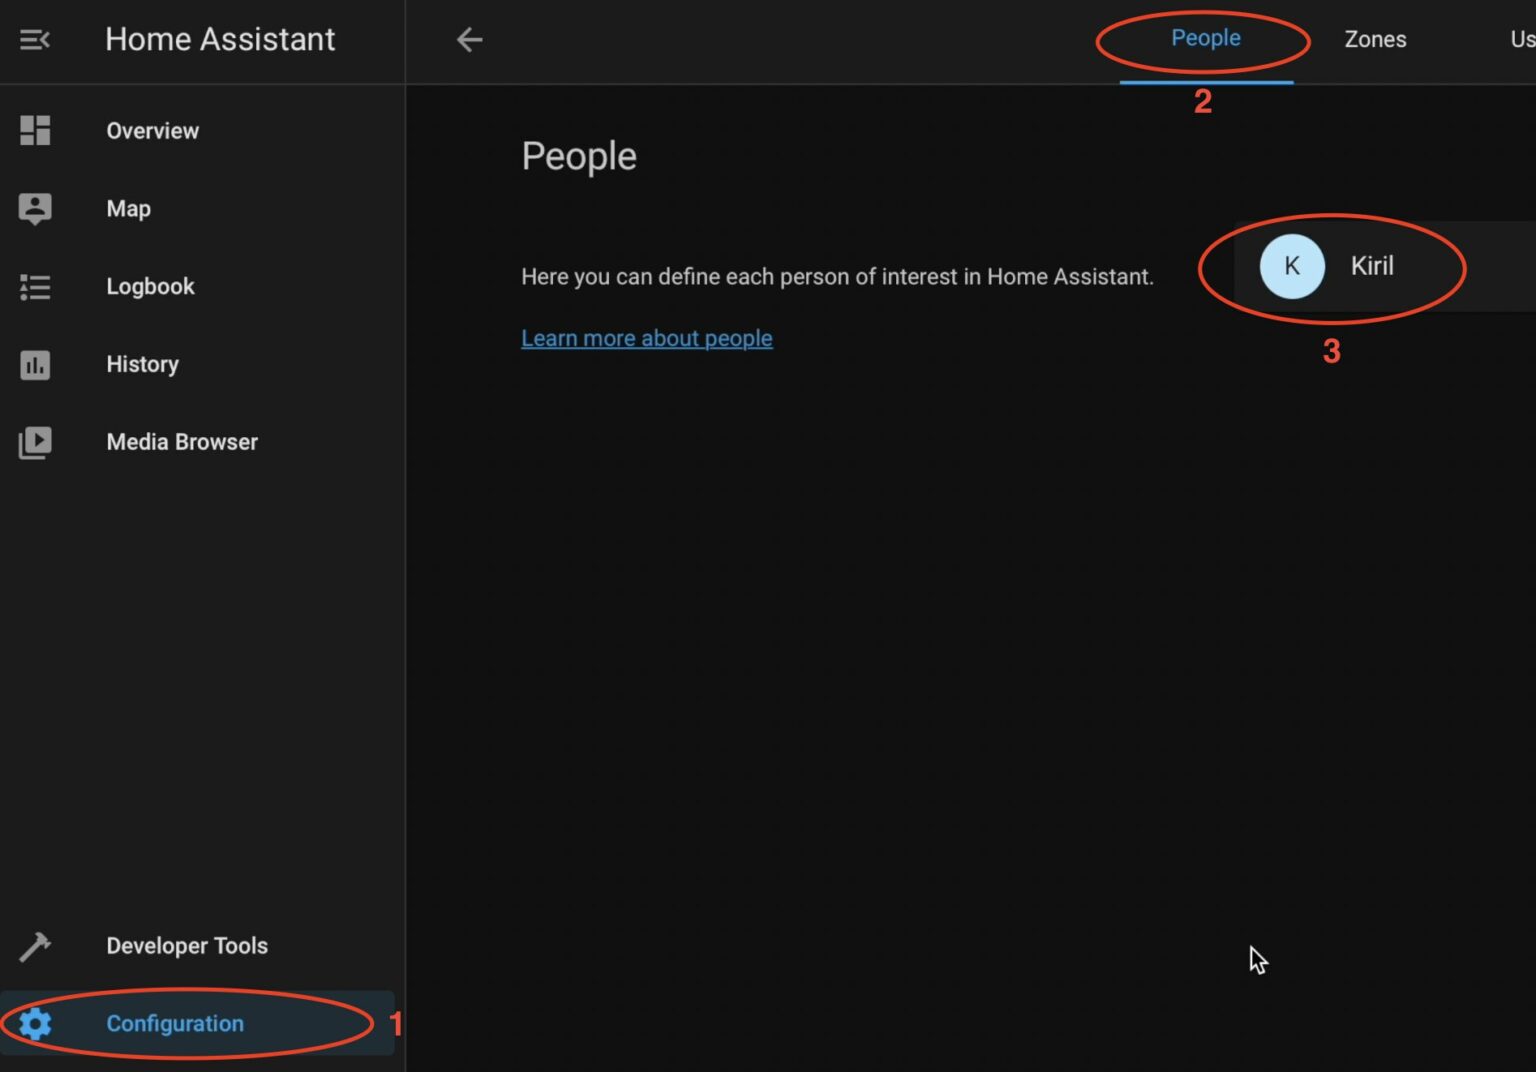Open the Learn more about people link
Image resolution: width=1536 pixels, height=1072 pixels.
(x=646, y=338)
